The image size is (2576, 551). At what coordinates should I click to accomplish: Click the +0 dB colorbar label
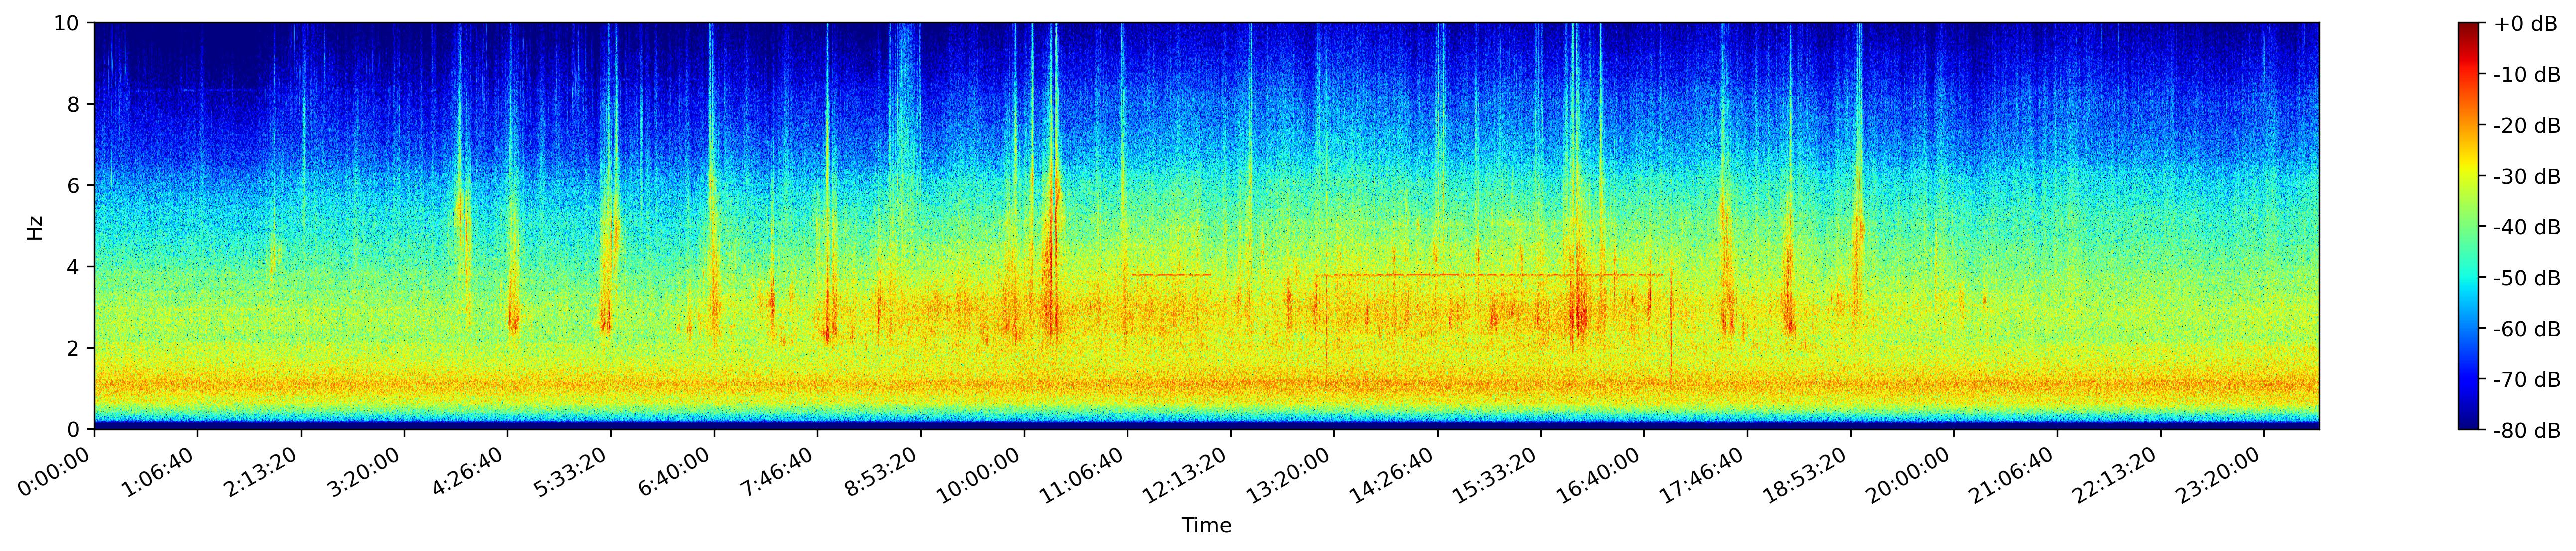click(2526, 24)
